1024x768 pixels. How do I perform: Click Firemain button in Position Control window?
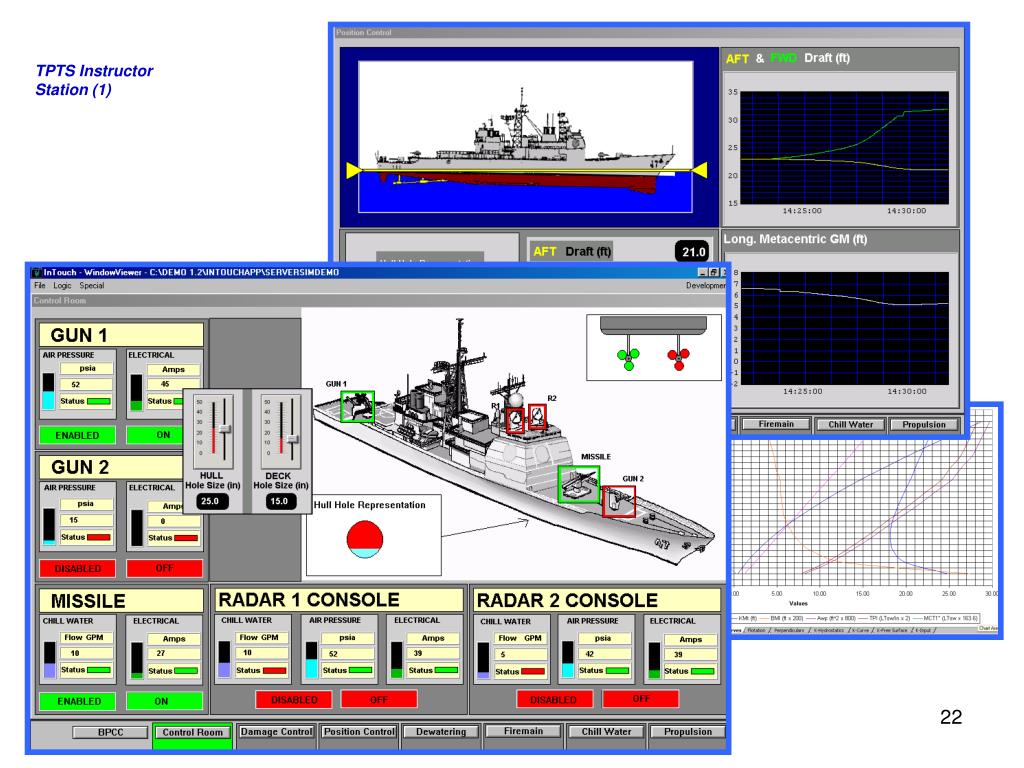776,424
